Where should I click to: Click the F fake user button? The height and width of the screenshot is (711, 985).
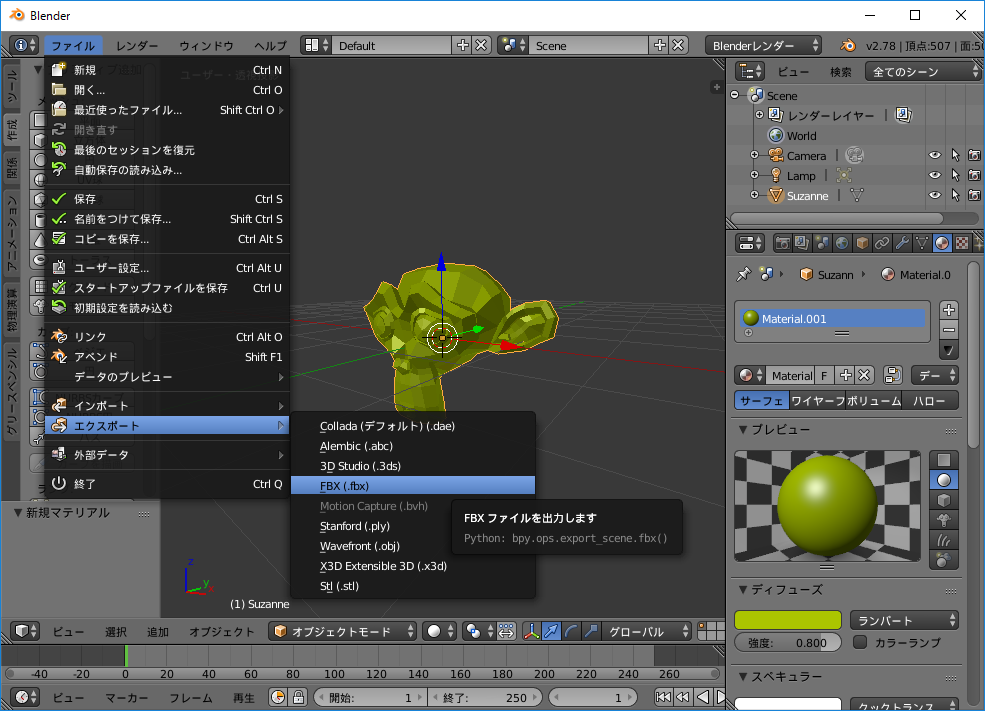(x=824, y=376)
